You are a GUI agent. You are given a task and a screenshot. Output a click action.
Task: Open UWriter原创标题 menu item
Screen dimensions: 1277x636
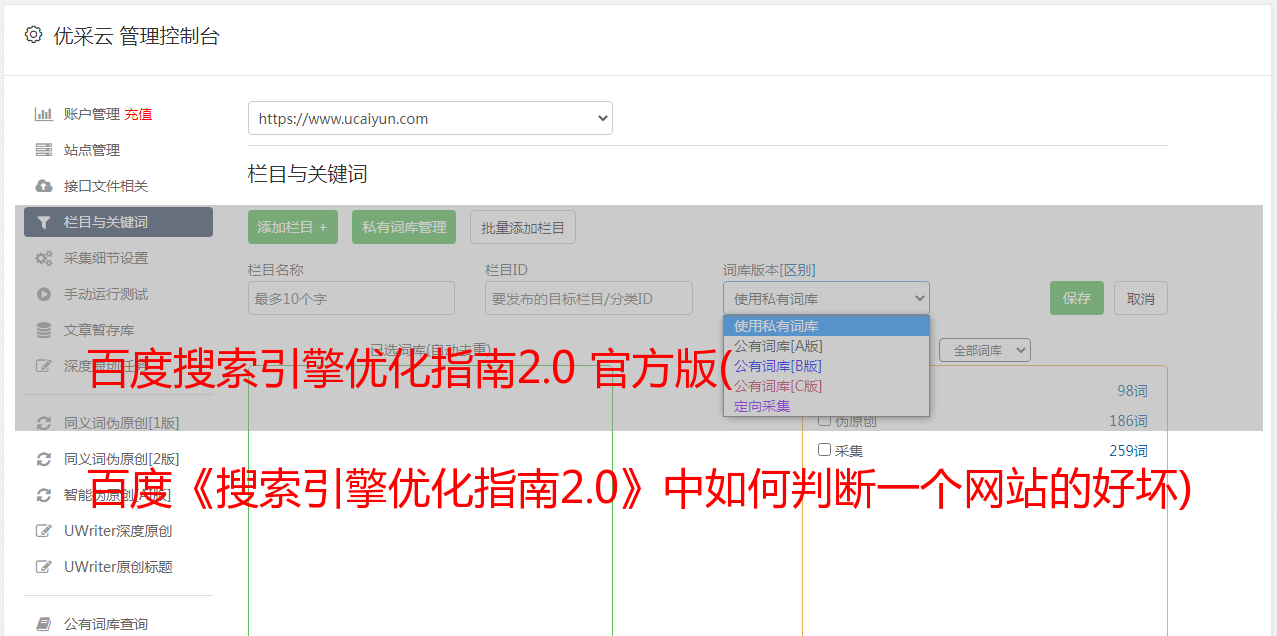point(118,567)
